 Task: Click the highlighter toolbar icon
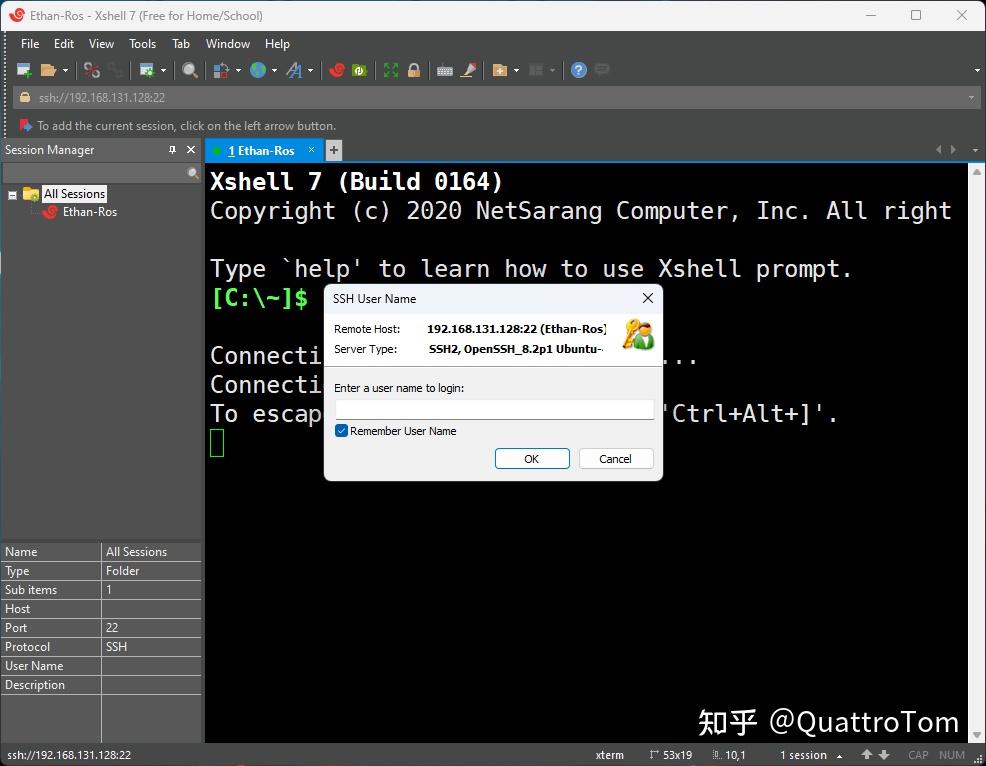(x=468, y=70)
